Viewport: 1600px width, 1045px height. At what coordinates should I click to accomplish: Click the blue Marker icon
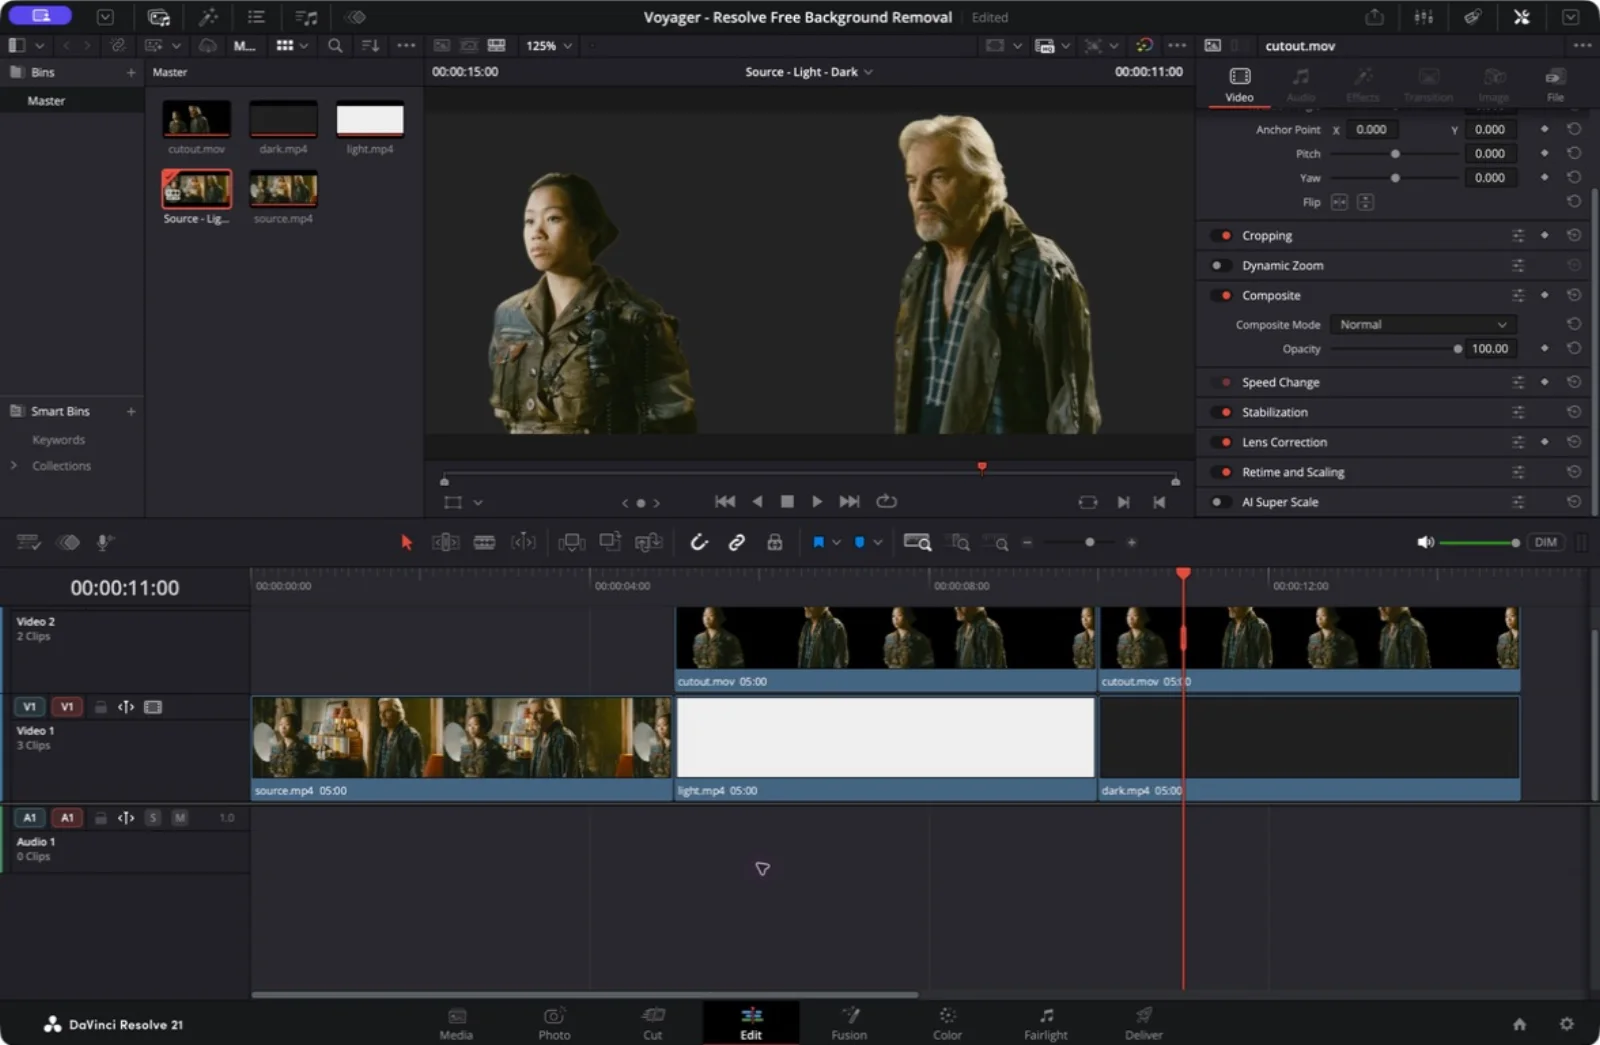859,542
